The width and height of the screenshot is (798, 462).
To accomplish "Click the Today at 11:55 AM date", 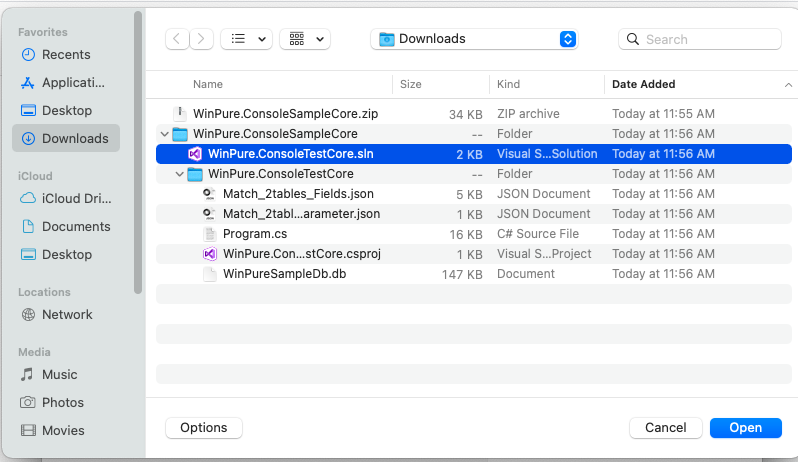I will pyautogui.click(x=663, y=113).
